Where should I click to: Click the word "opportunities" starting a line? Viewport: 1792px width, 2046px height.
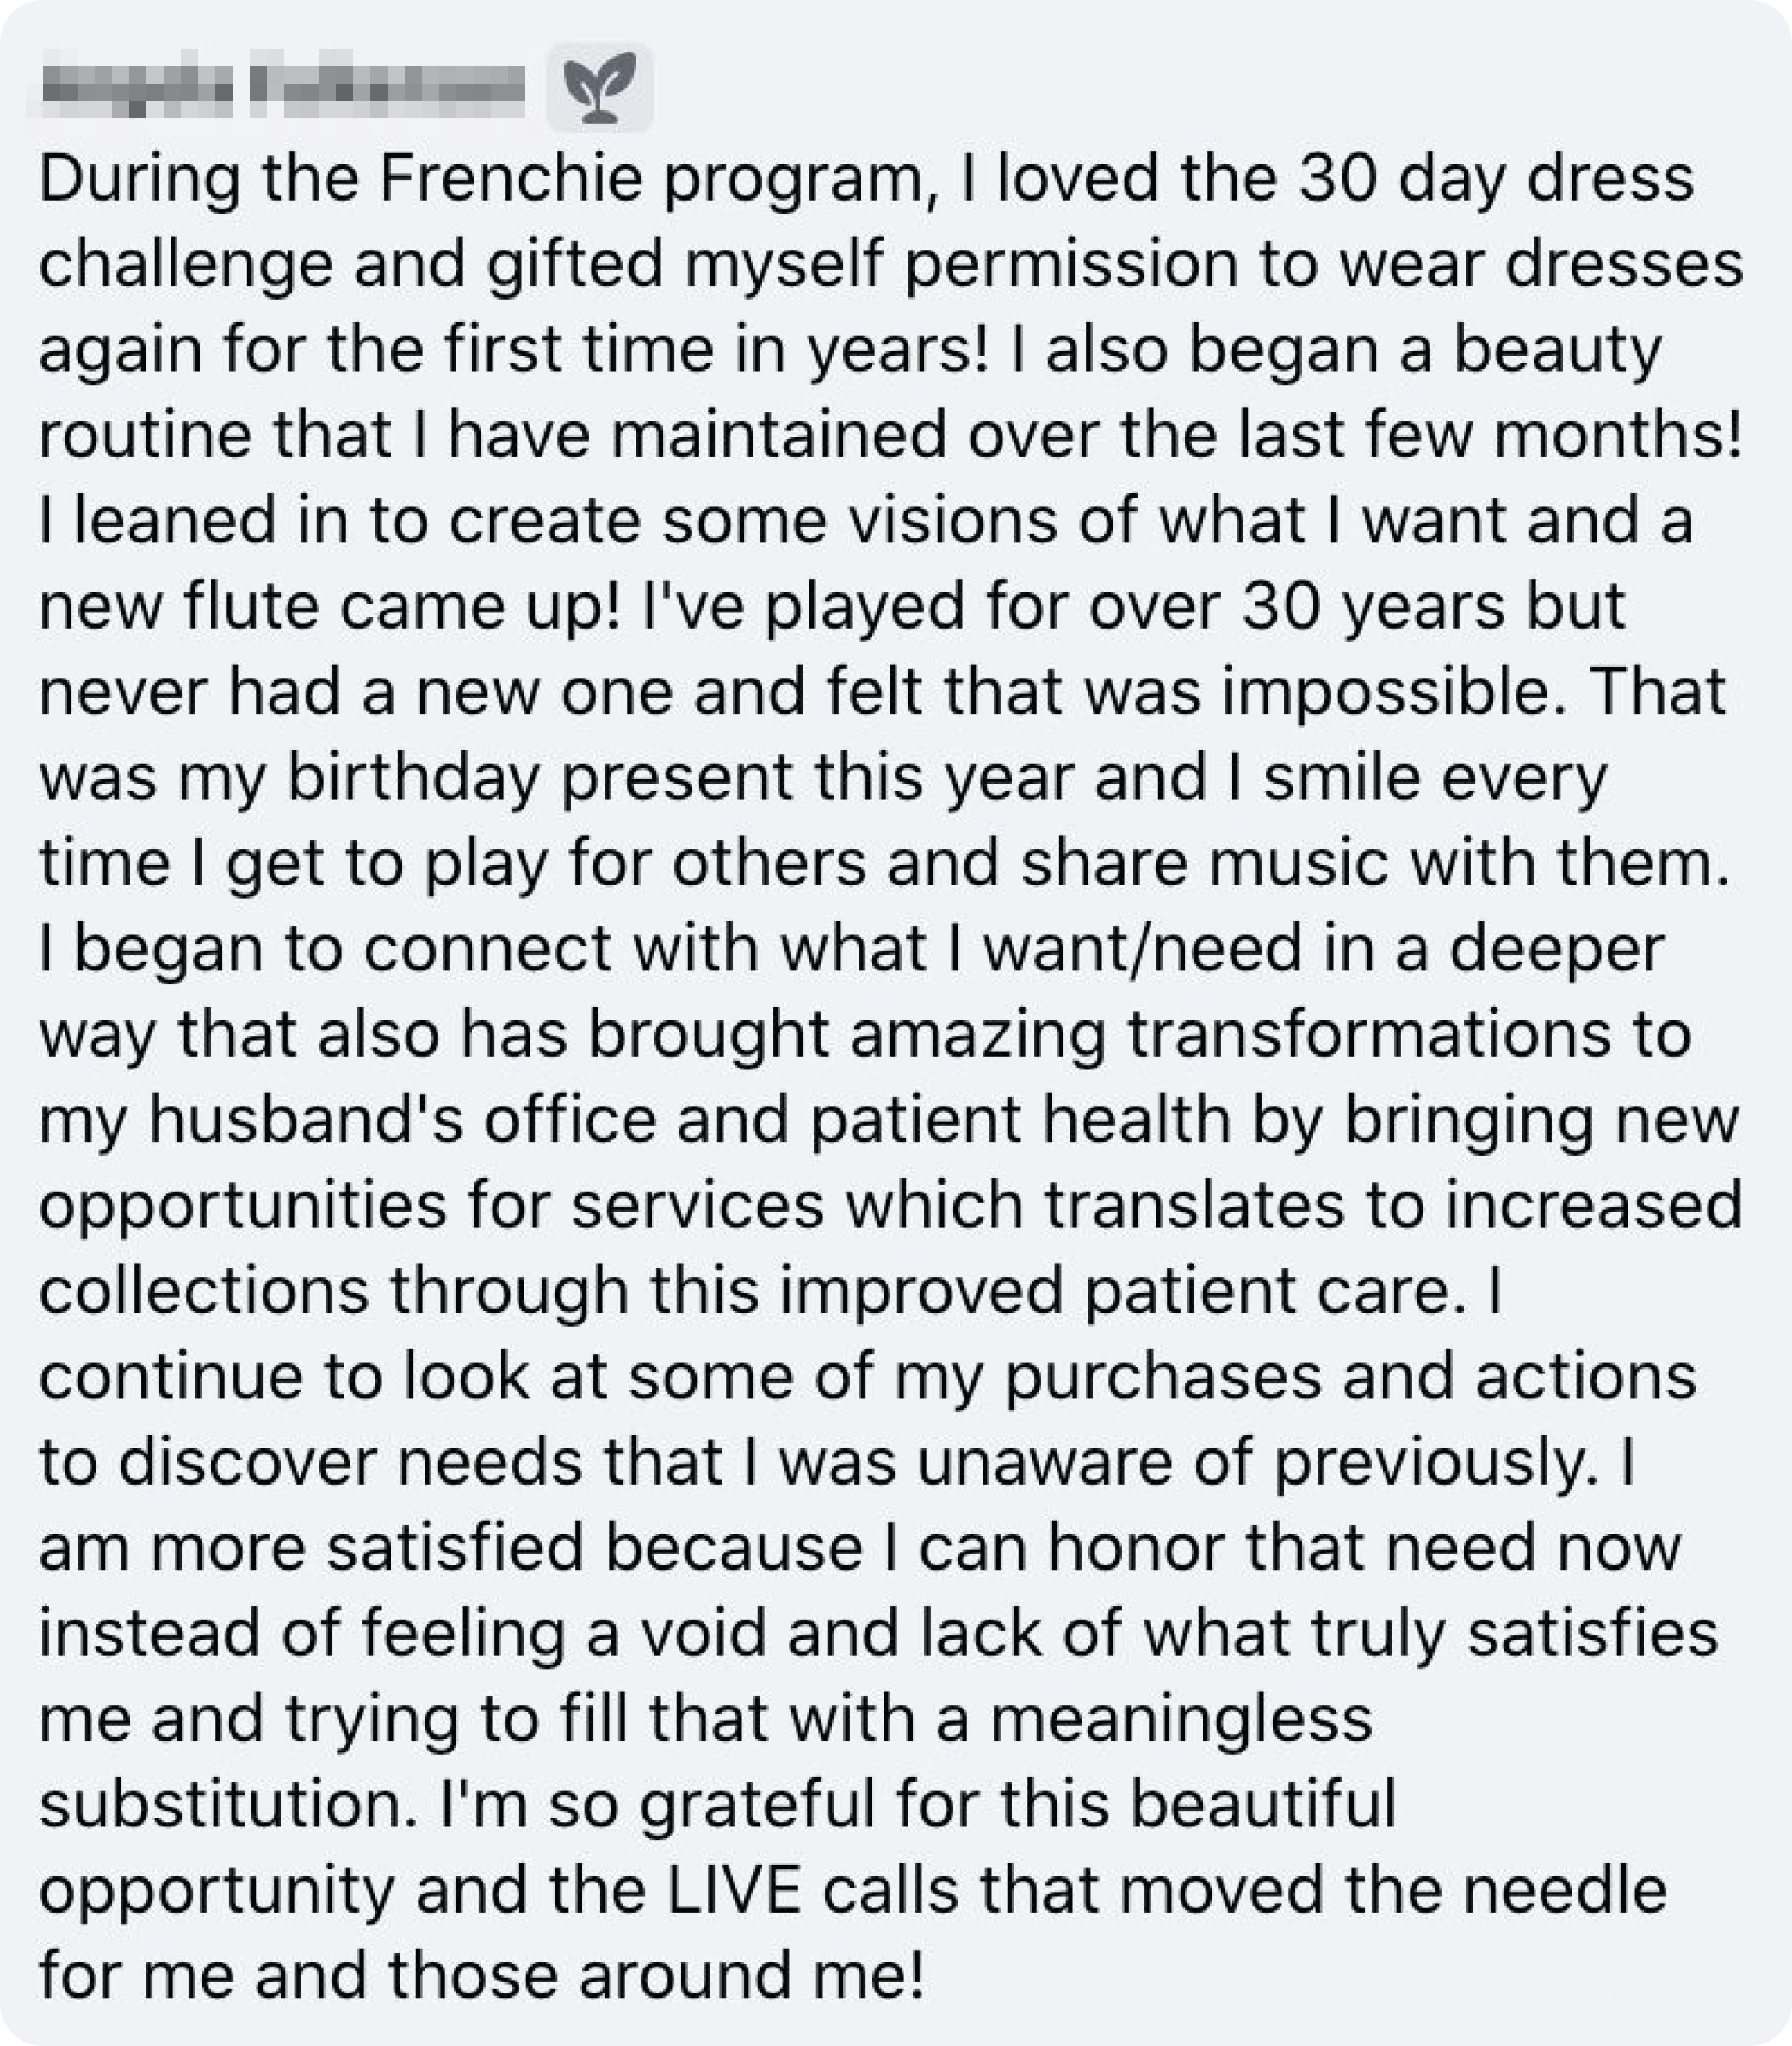coord(243,1207)
